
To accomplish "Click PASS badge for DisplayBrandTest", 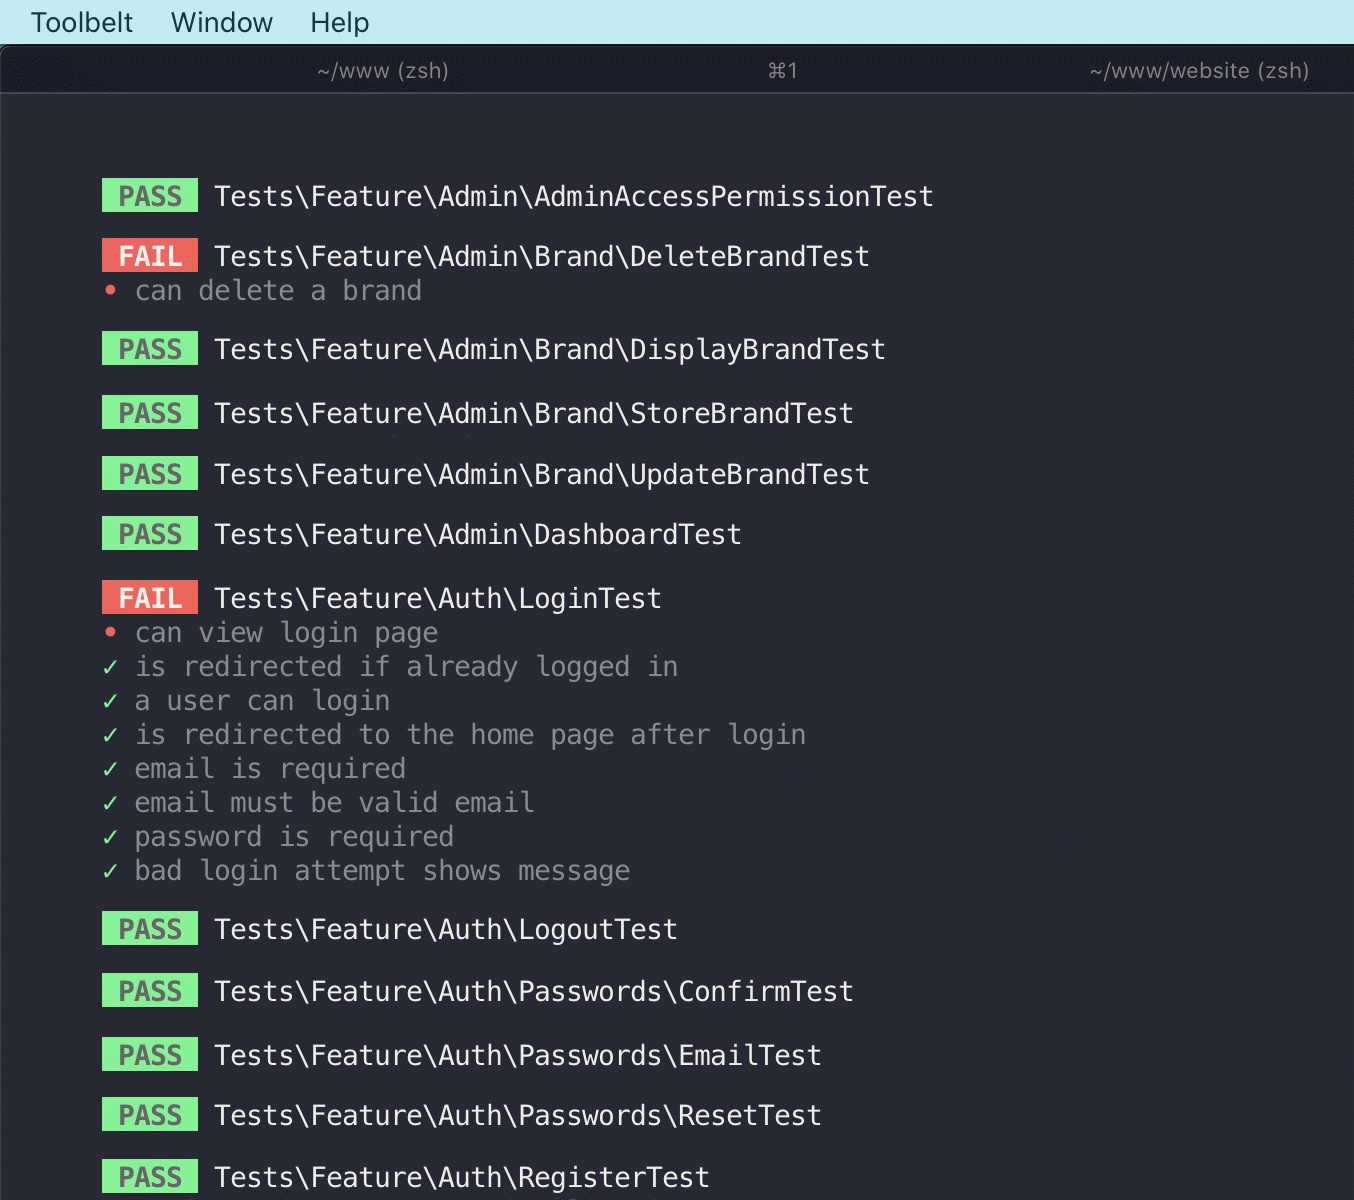I will (150, 349).
